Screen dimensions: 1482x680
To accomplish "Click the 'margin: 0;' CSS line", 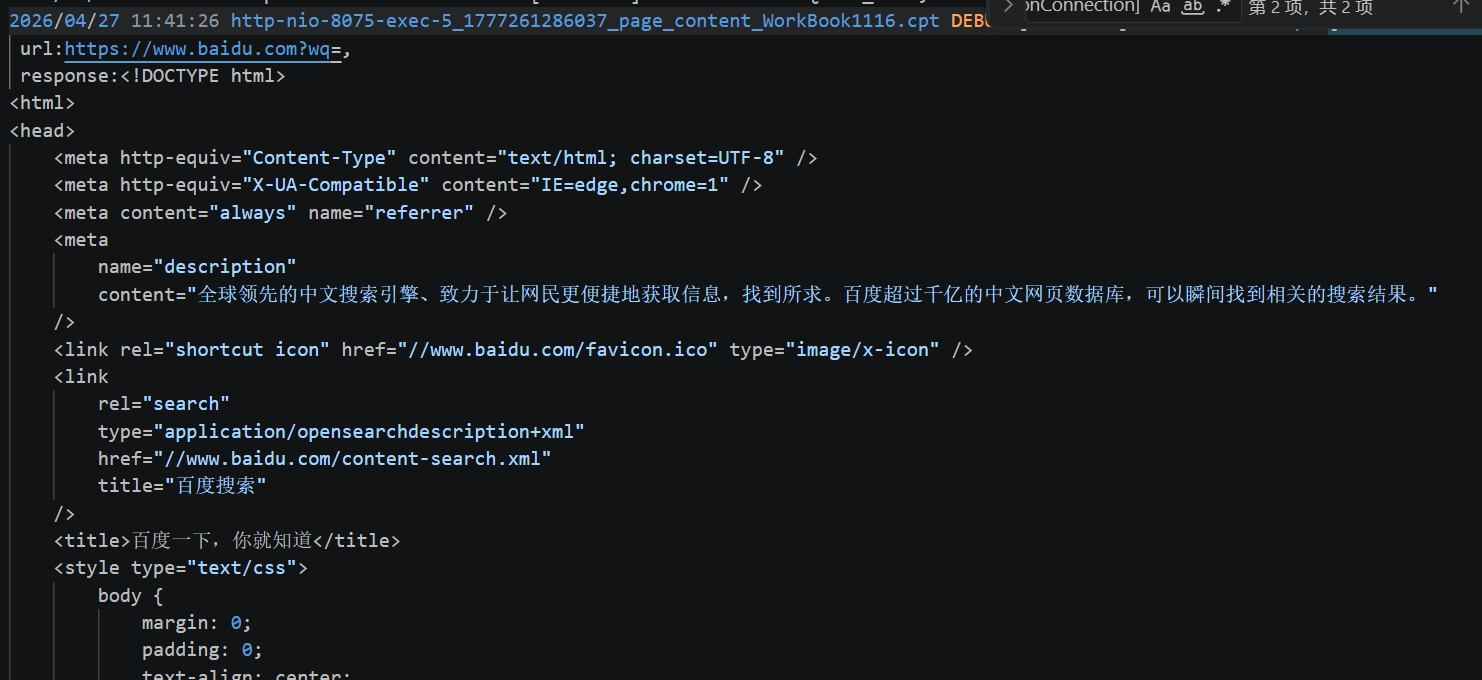I will click(x=197, y=623).
